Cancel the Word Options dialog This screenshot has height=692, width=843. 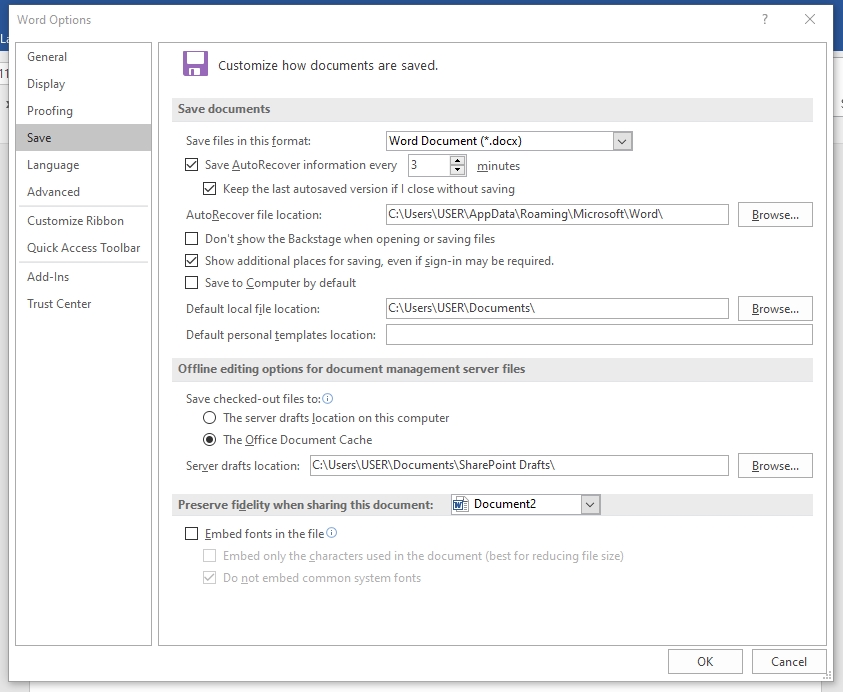pyautogui.click(x=789, y=661)
